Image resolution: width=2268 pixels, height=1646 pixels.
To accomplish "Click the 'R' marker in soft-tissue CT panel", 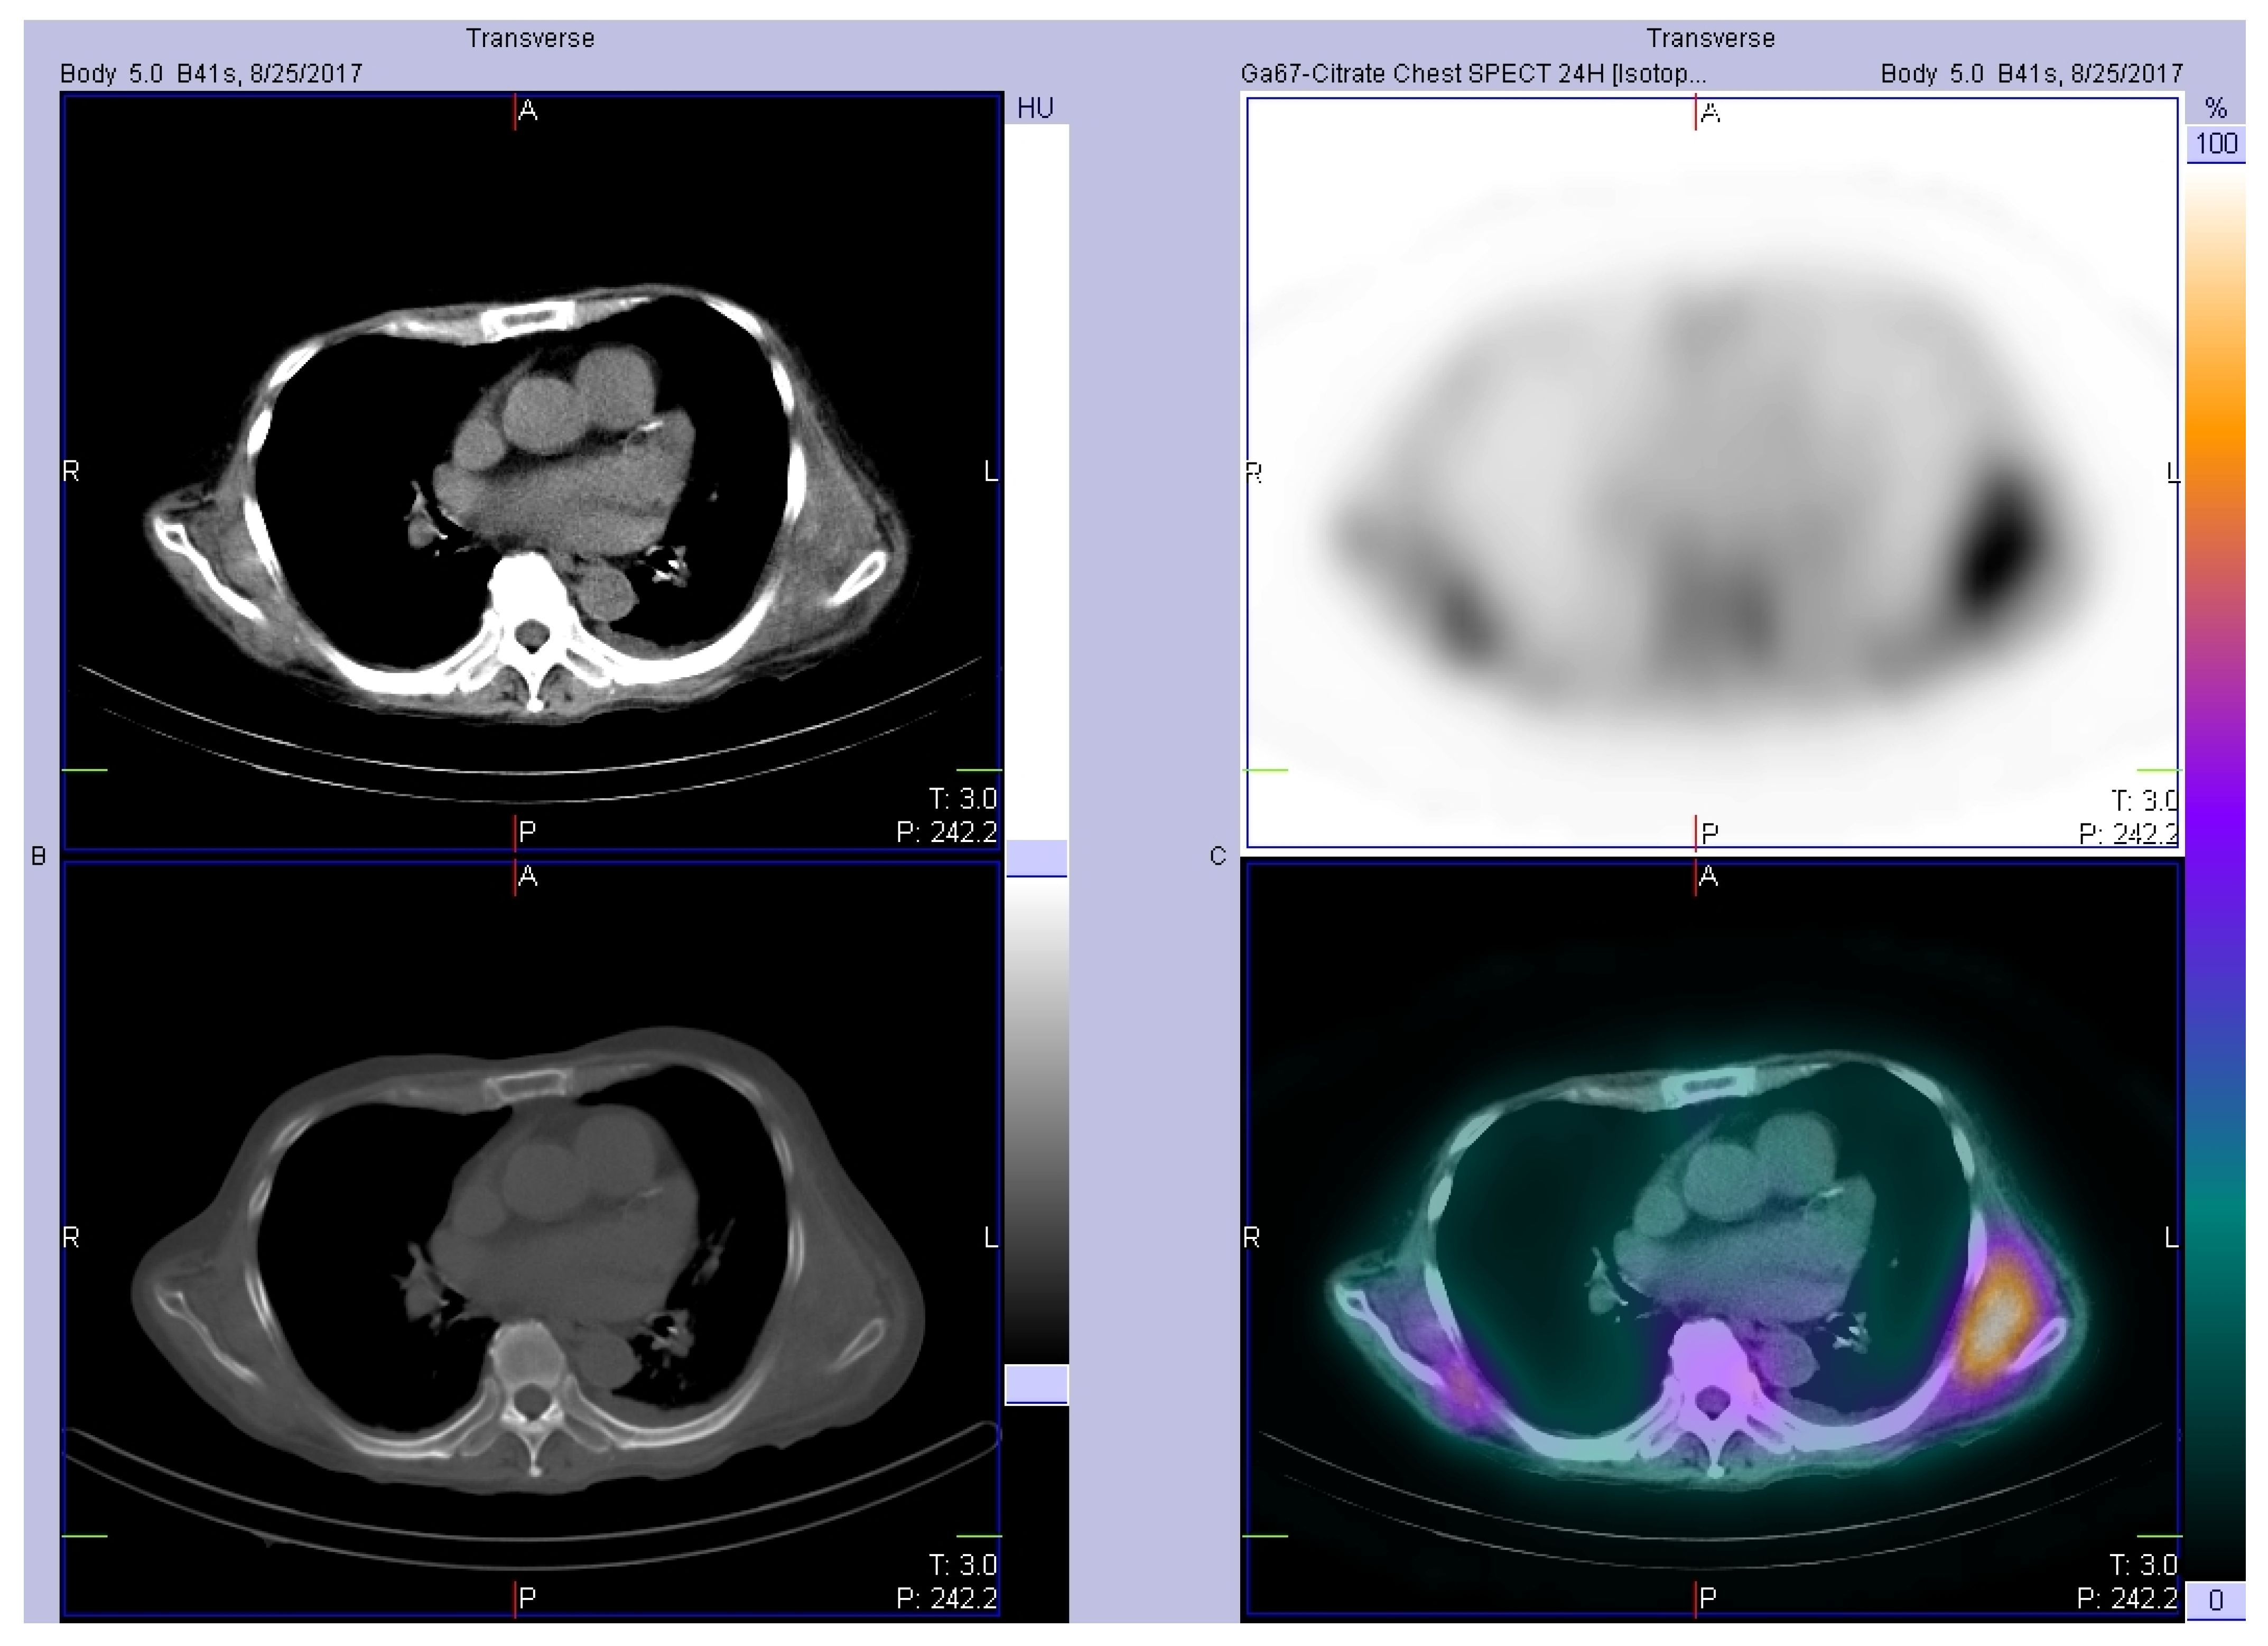I will pos(71,471).
